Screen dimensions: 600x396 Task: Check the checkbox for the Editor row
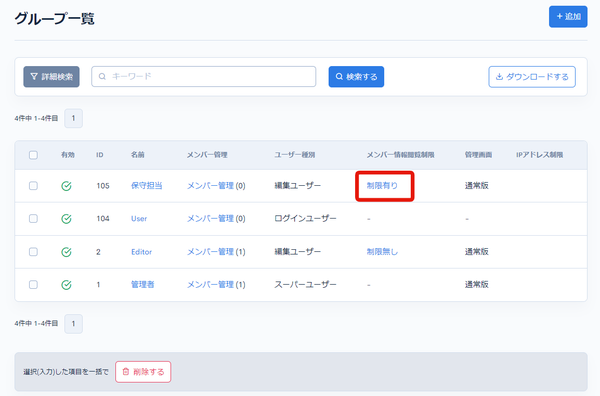tap(33, 252)
